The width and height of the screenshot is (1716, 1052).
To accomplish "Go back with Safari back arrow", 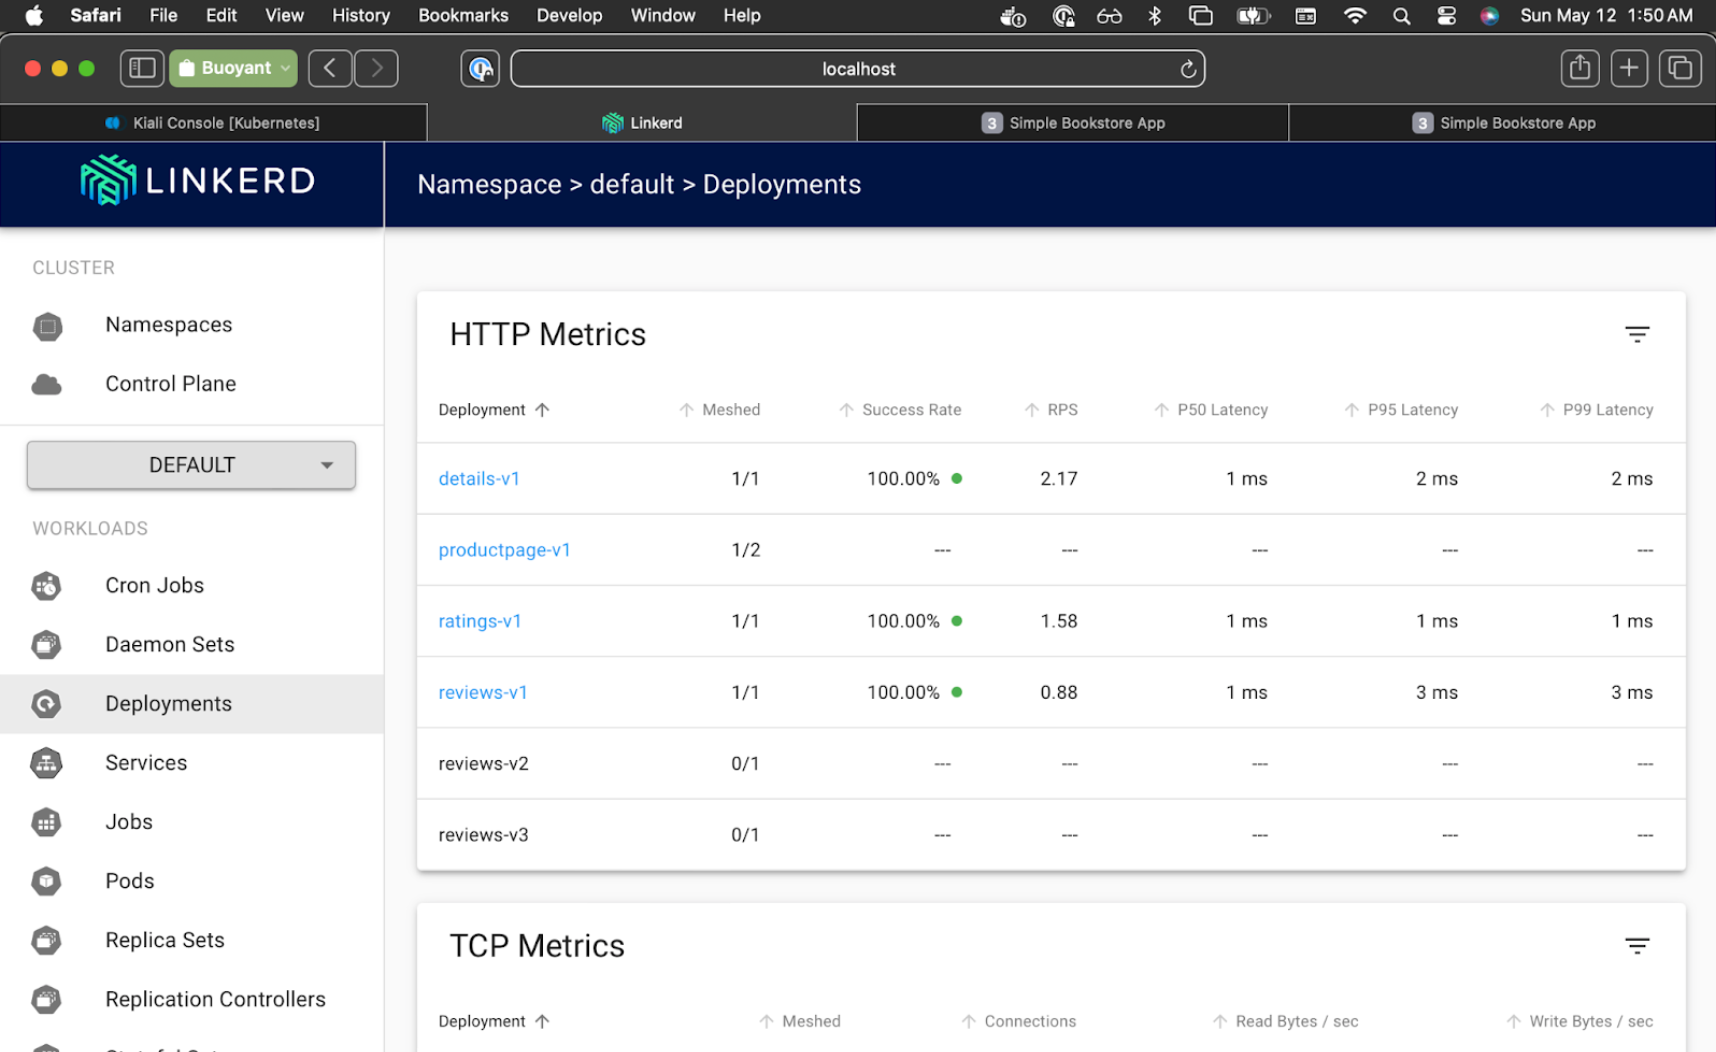I will [329, 68].
